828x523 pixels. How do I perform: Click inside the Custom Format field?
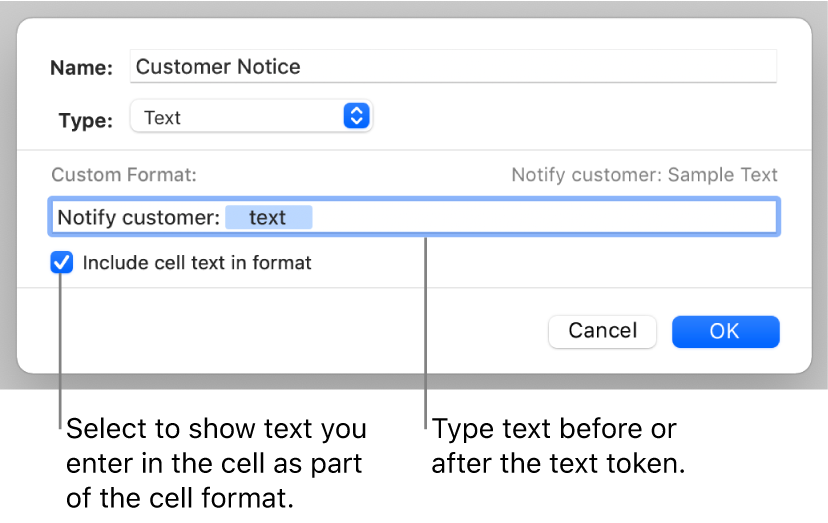click(x=414, y=217)
